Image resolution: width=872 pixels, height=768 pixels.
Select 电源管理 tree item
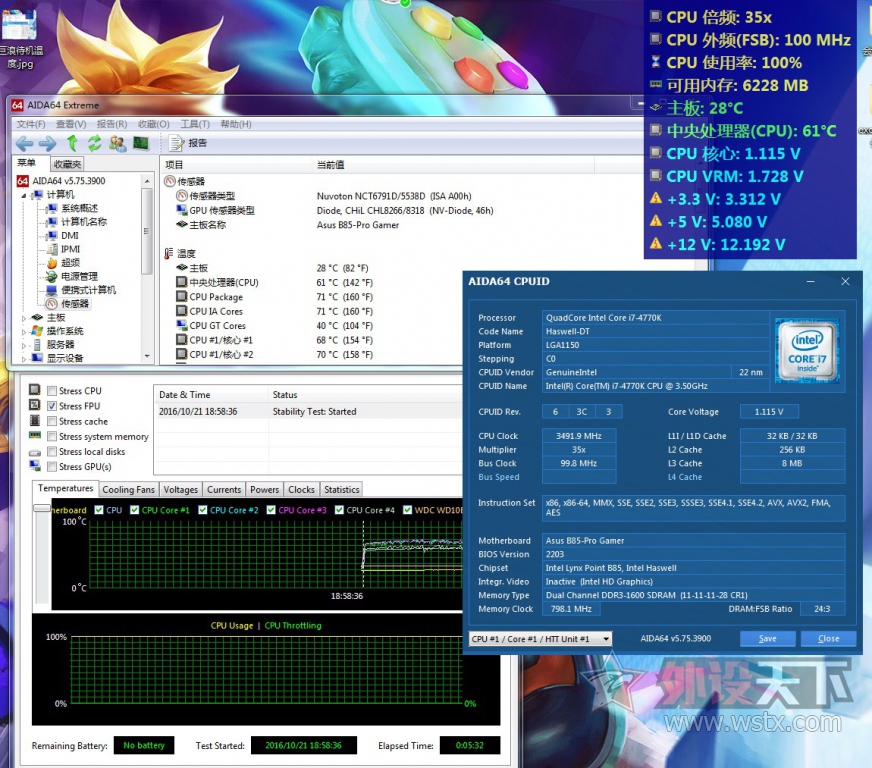tap(79, 276)
